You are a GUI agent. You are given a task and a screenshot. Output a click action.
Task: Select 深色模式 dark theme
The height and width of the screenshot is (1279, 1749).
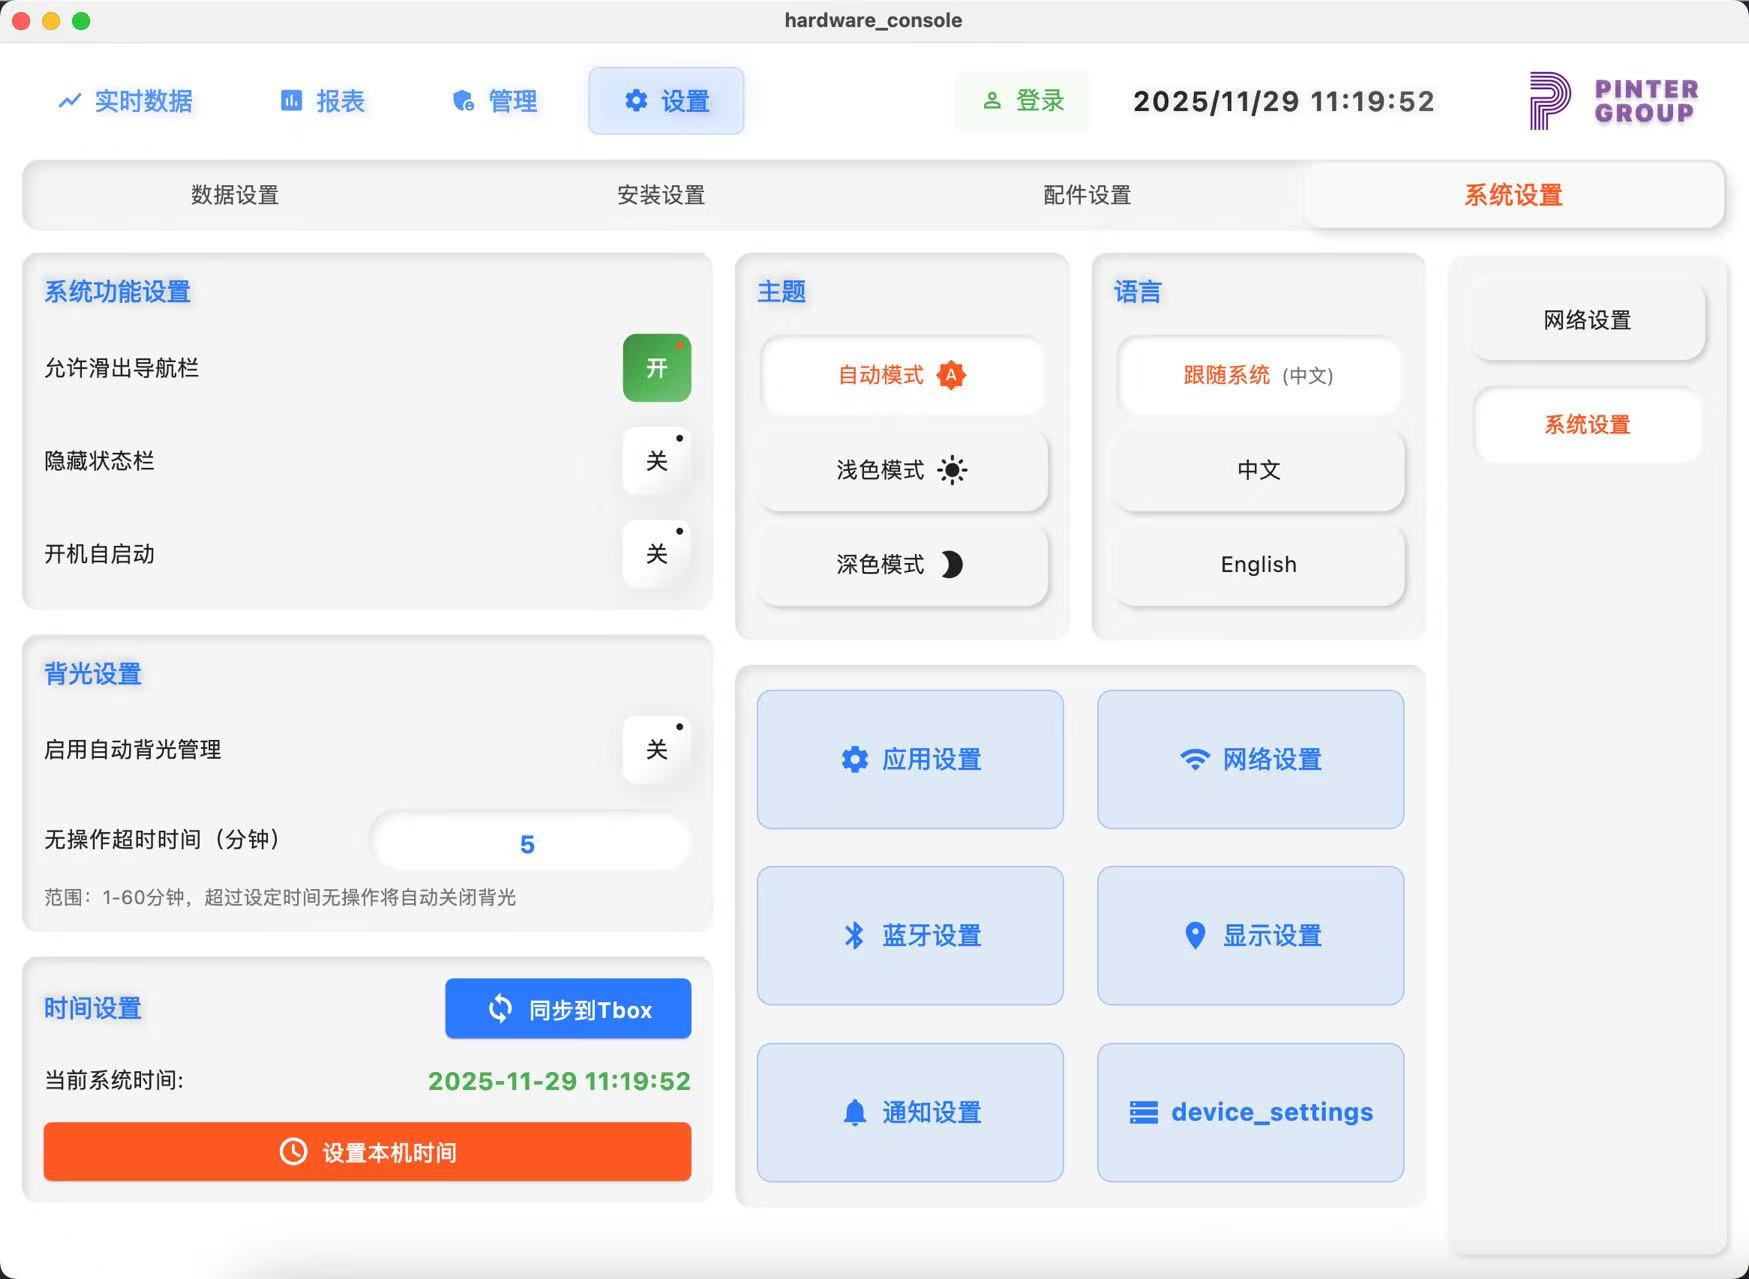tap(901, 564)
